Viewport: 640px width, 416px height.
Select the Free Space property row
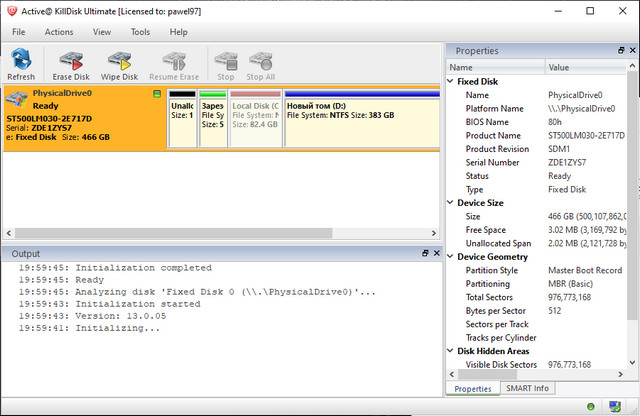[x=537, y=229]
